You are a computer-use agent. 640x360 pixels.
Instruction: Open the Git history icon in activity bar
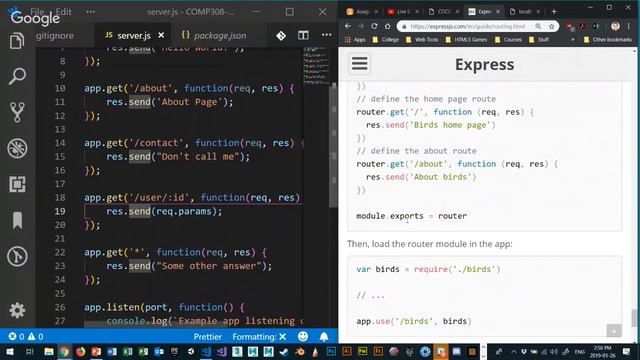click(x=17, y=256)
